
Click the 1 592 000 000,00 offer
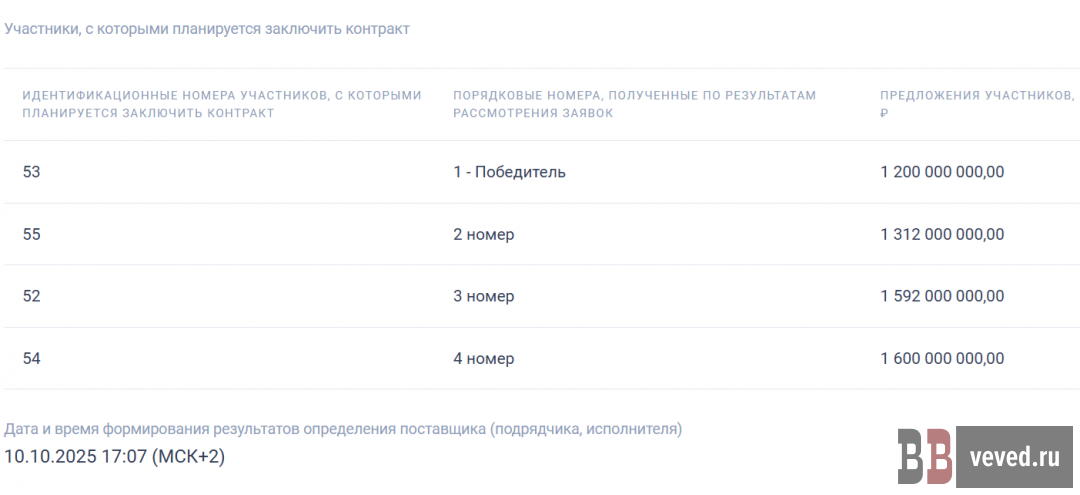[x=942, y=297]
